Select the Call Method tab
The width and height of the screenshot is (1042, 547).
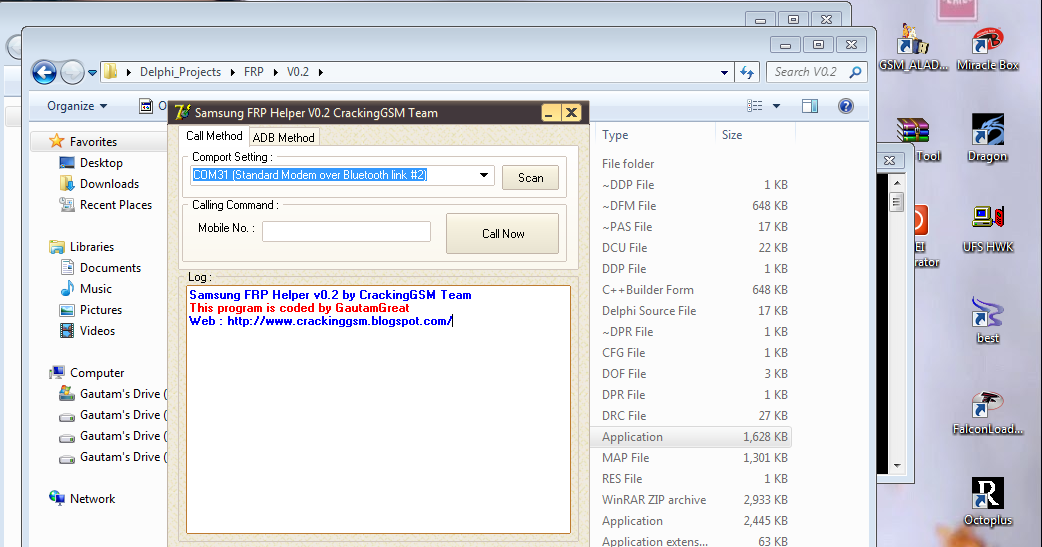(214, 136)
